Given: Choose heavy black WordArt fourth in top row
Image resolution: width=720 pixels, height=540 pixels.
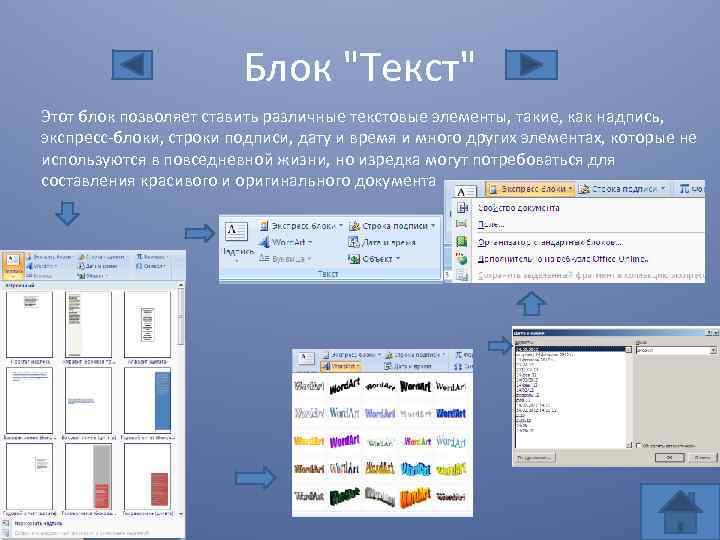Looking at the screenshot, I should click(415, 386).
